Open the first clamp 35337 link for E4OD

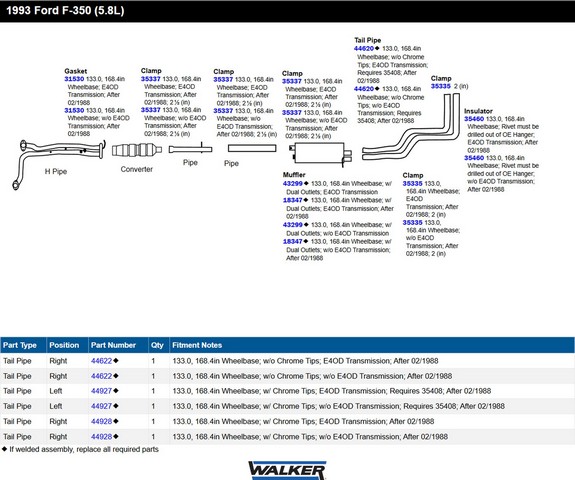point(150,79)
